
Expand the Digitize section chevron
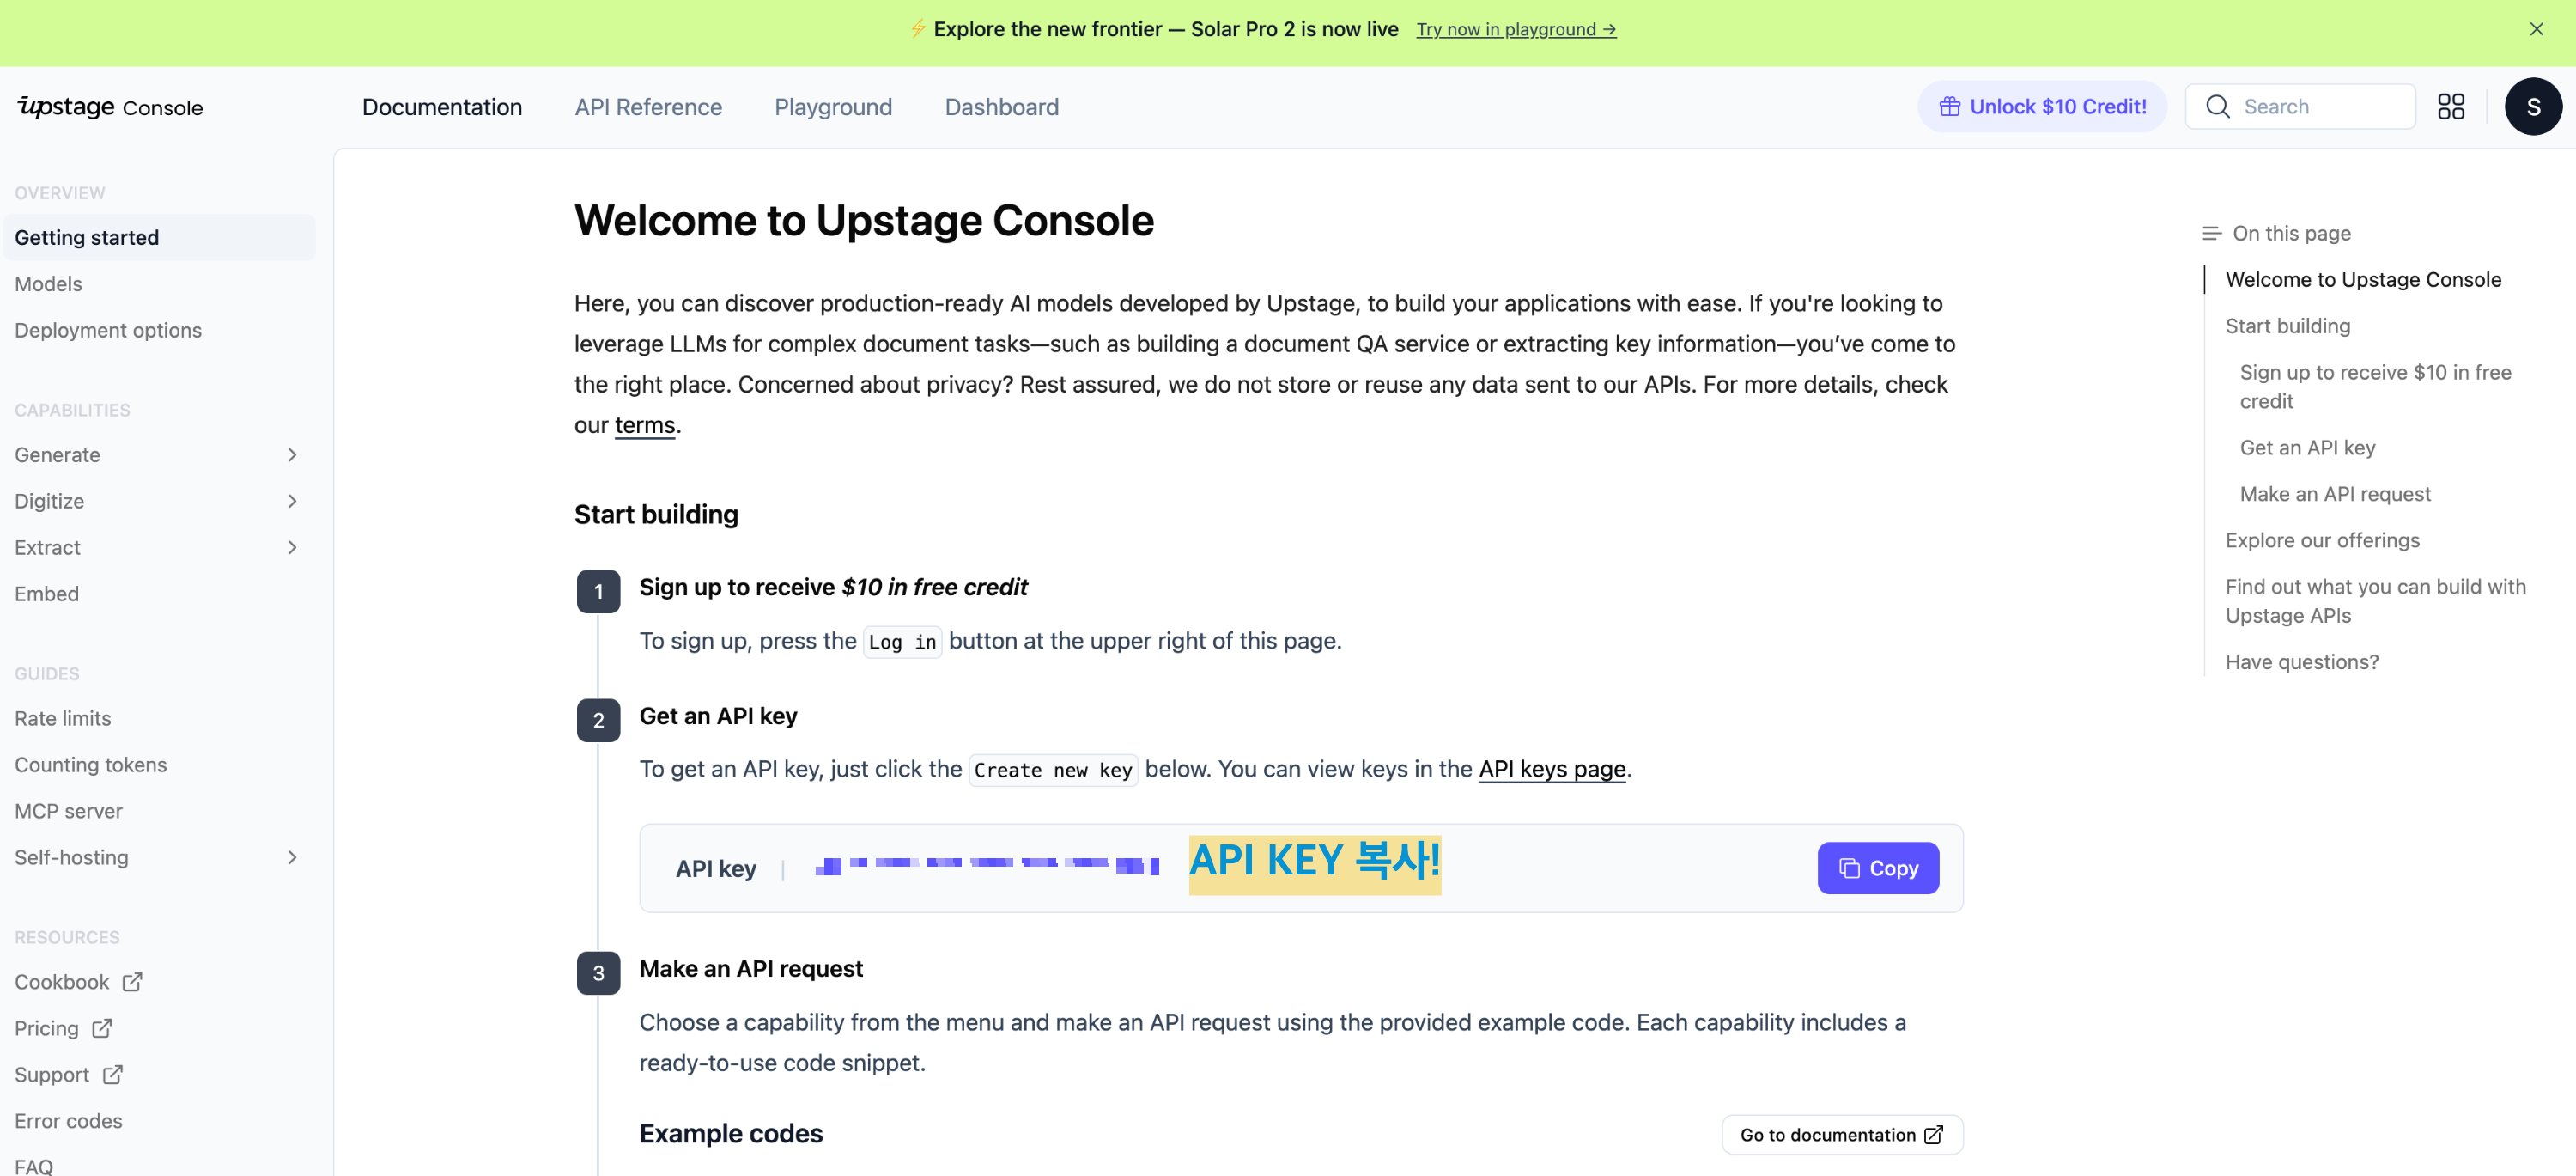(x=292, y=501)
